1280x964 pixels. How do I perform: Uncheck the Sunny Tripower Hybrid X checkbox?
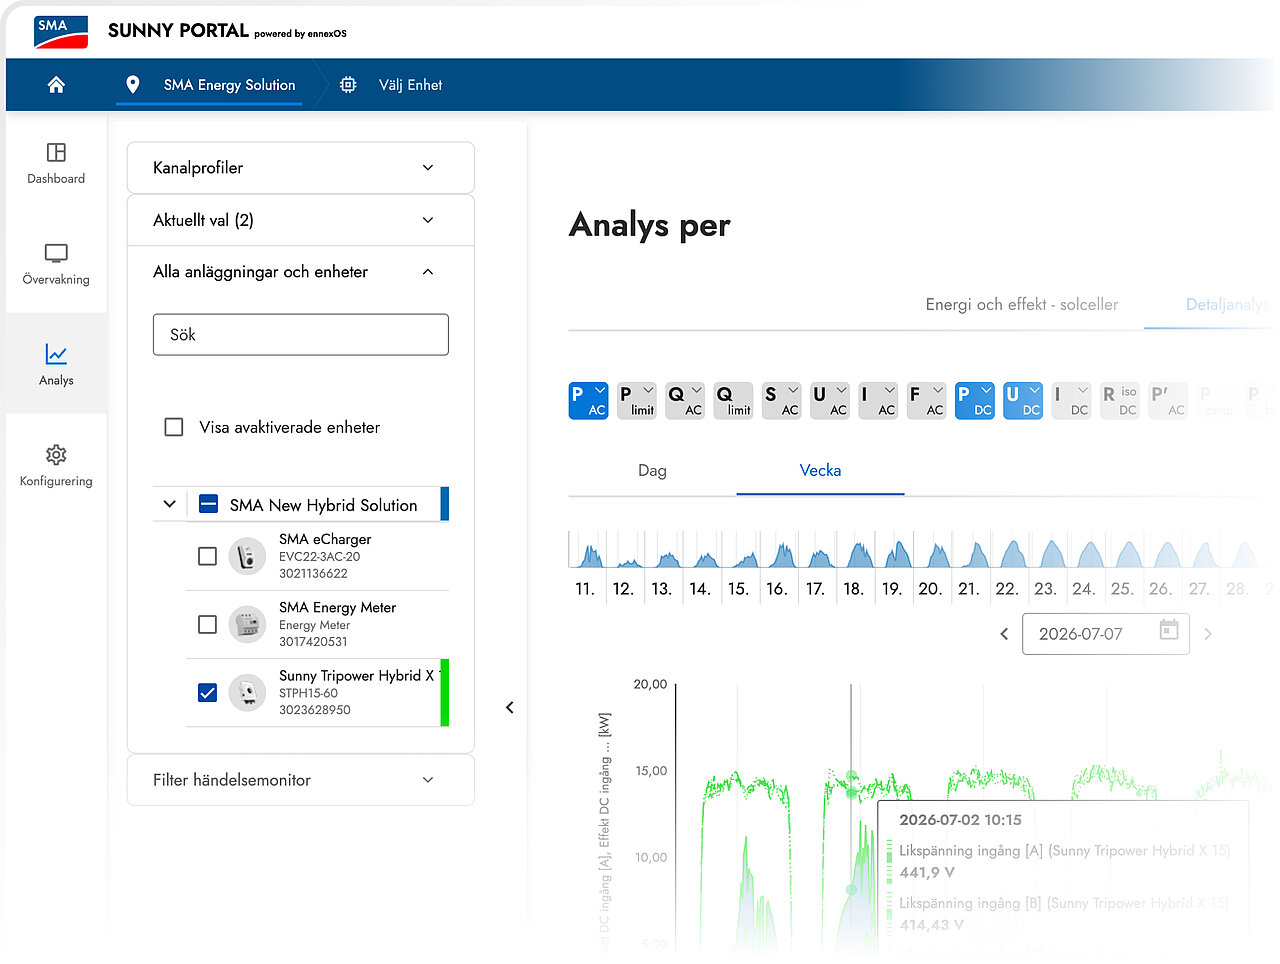pyautogui.click(x=207, y=692)
